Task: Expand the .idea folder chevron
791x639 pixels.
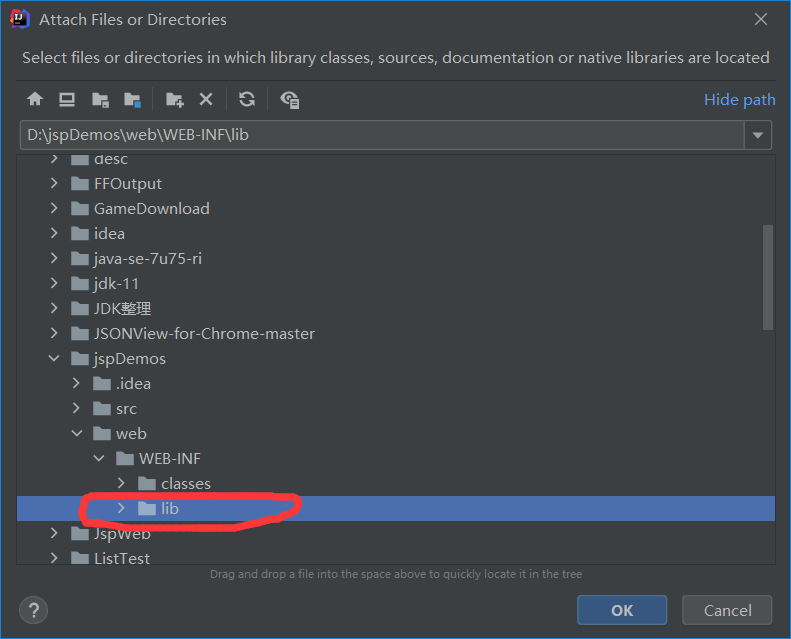Action: coord(76,383)
